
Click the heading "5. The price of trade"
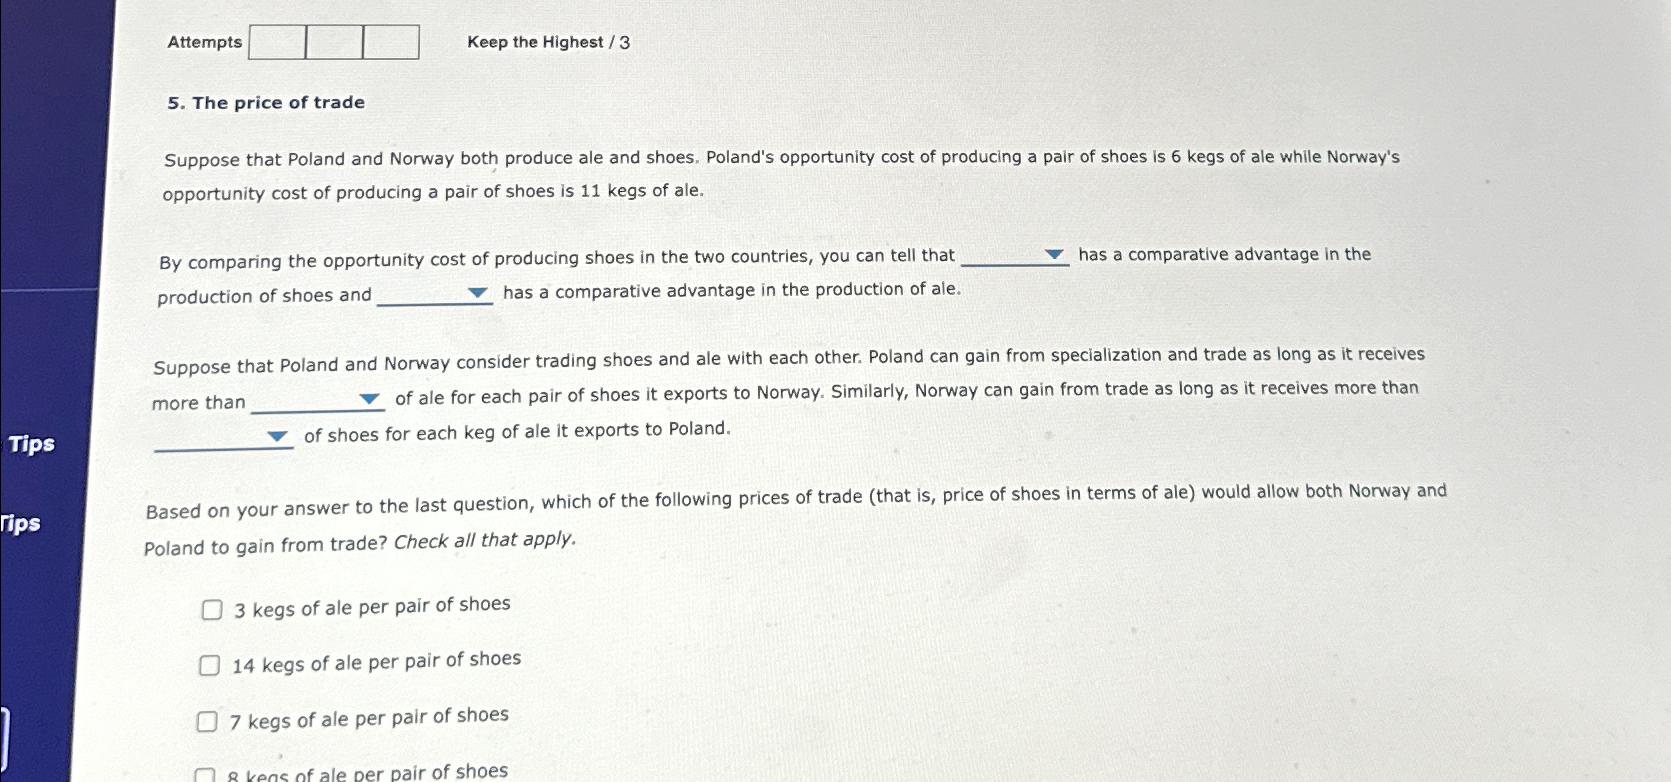coord(265,102)
